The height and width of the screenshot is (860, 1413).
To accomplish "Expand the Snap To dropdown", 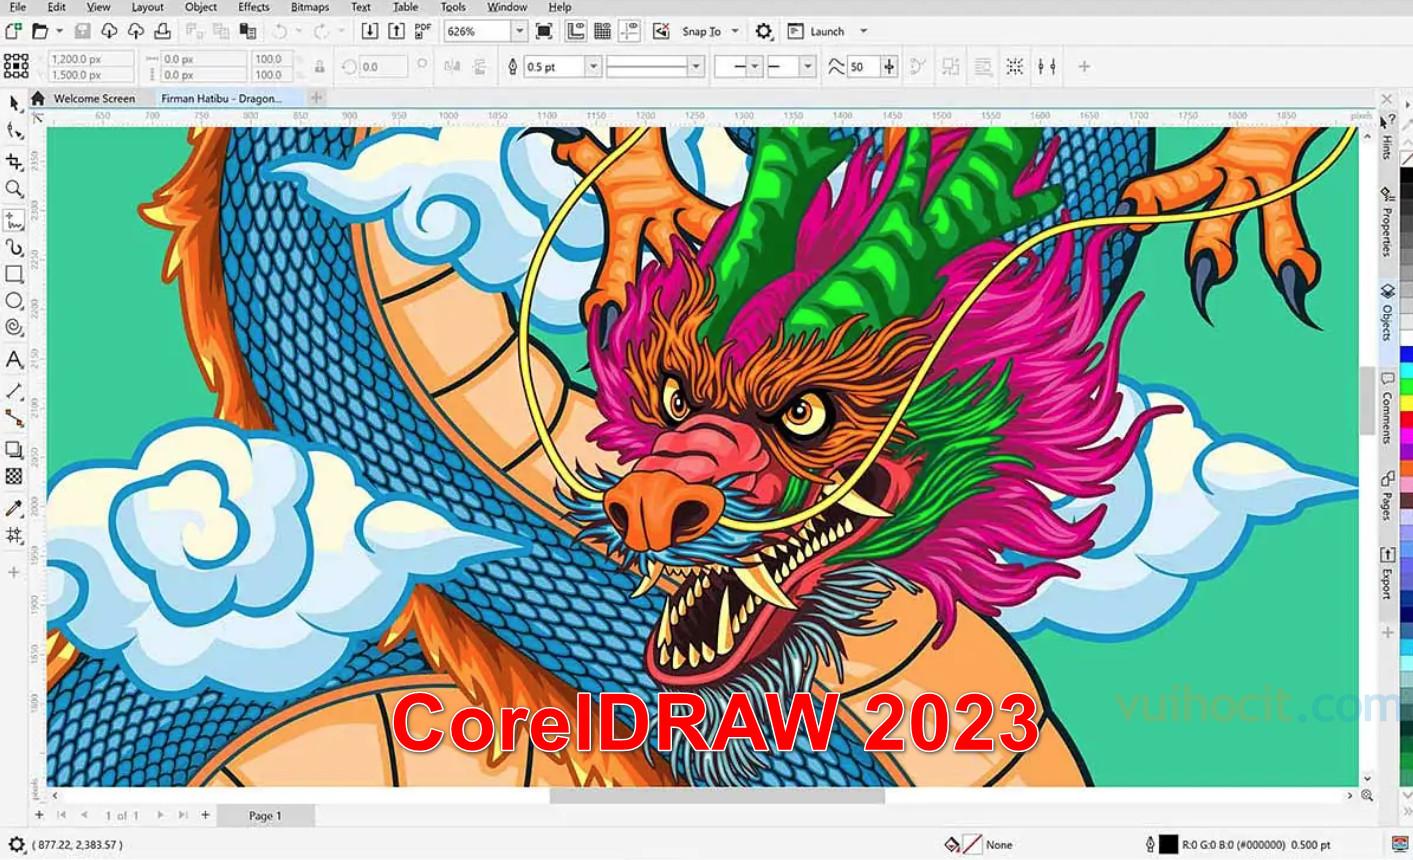I will [x=735, y=31].
